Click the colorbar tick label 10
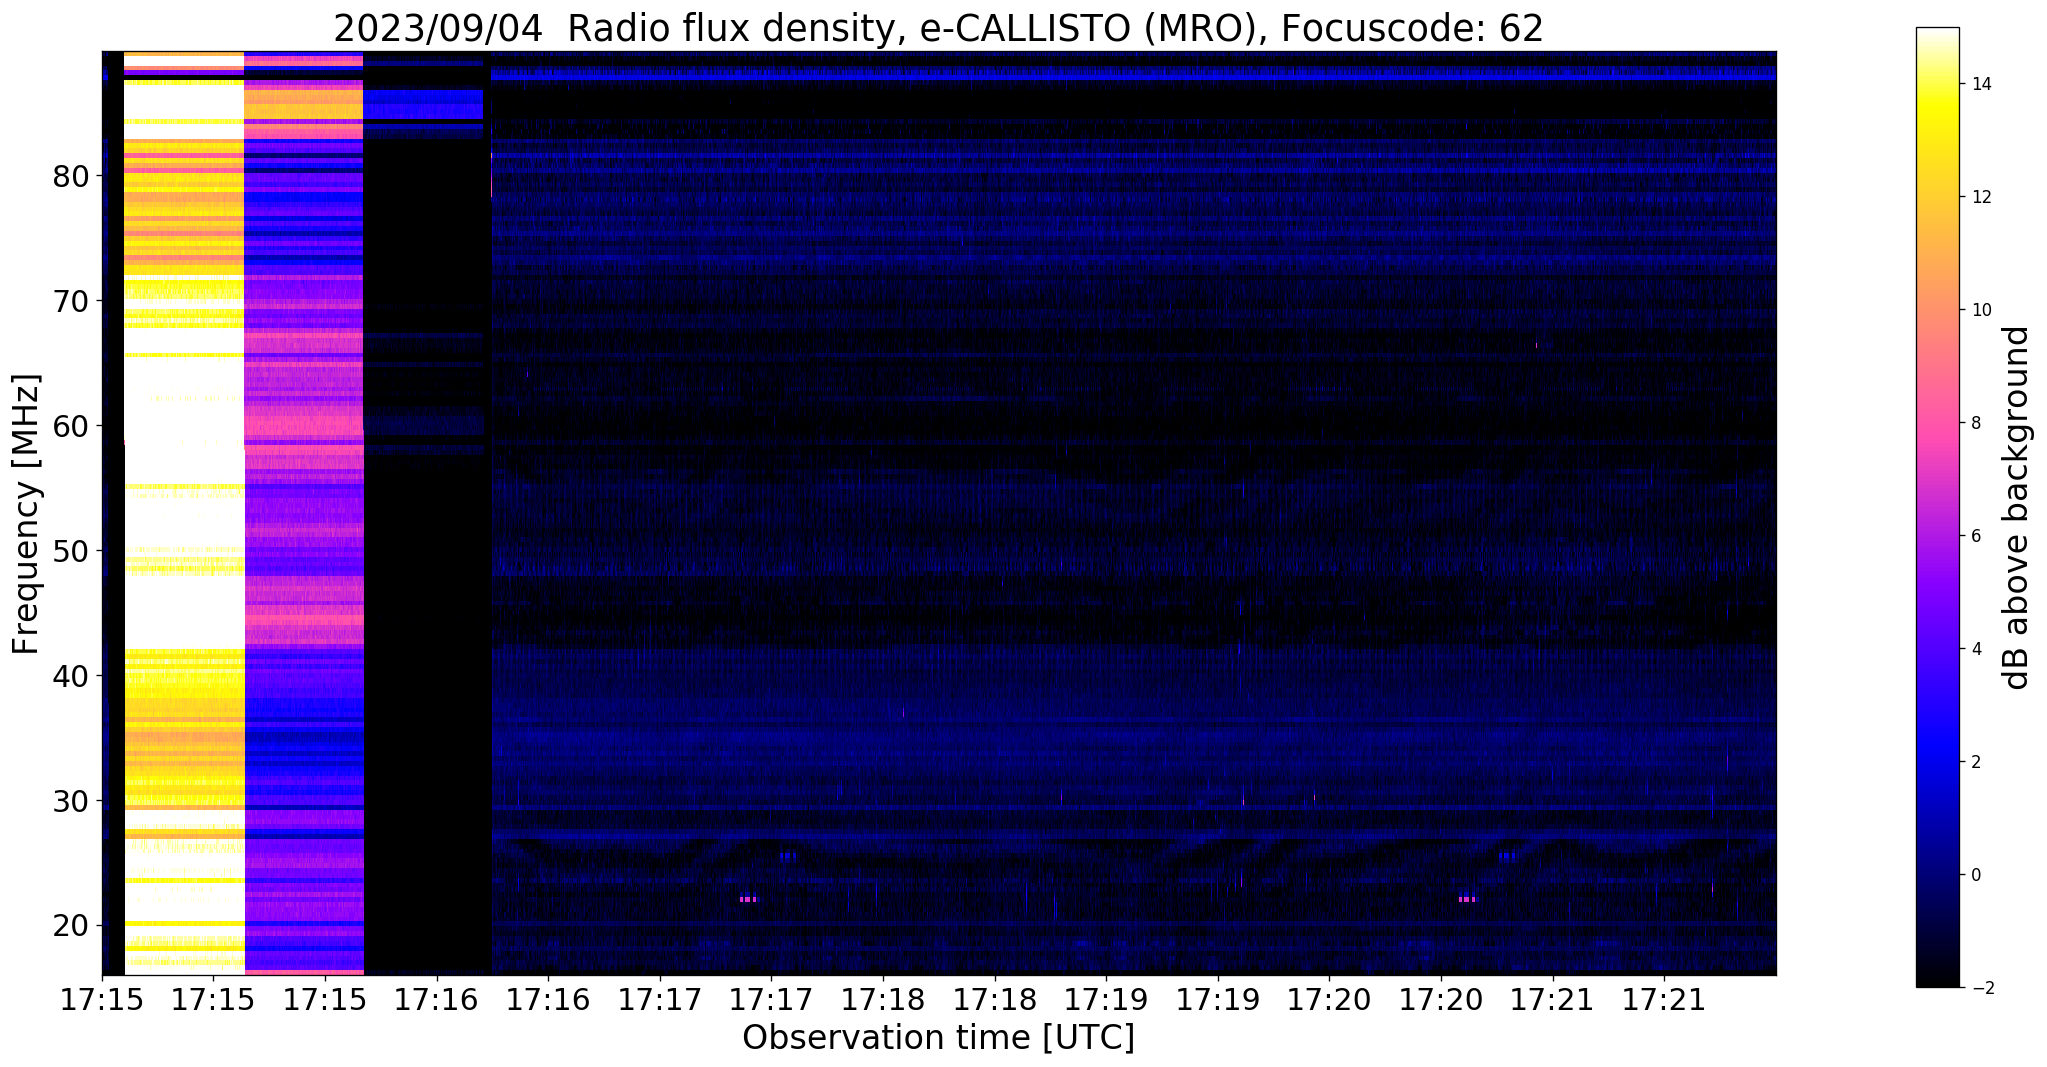Image resolution: width=2047 pixels, height=1067 pixels. tap(1980, 310)
